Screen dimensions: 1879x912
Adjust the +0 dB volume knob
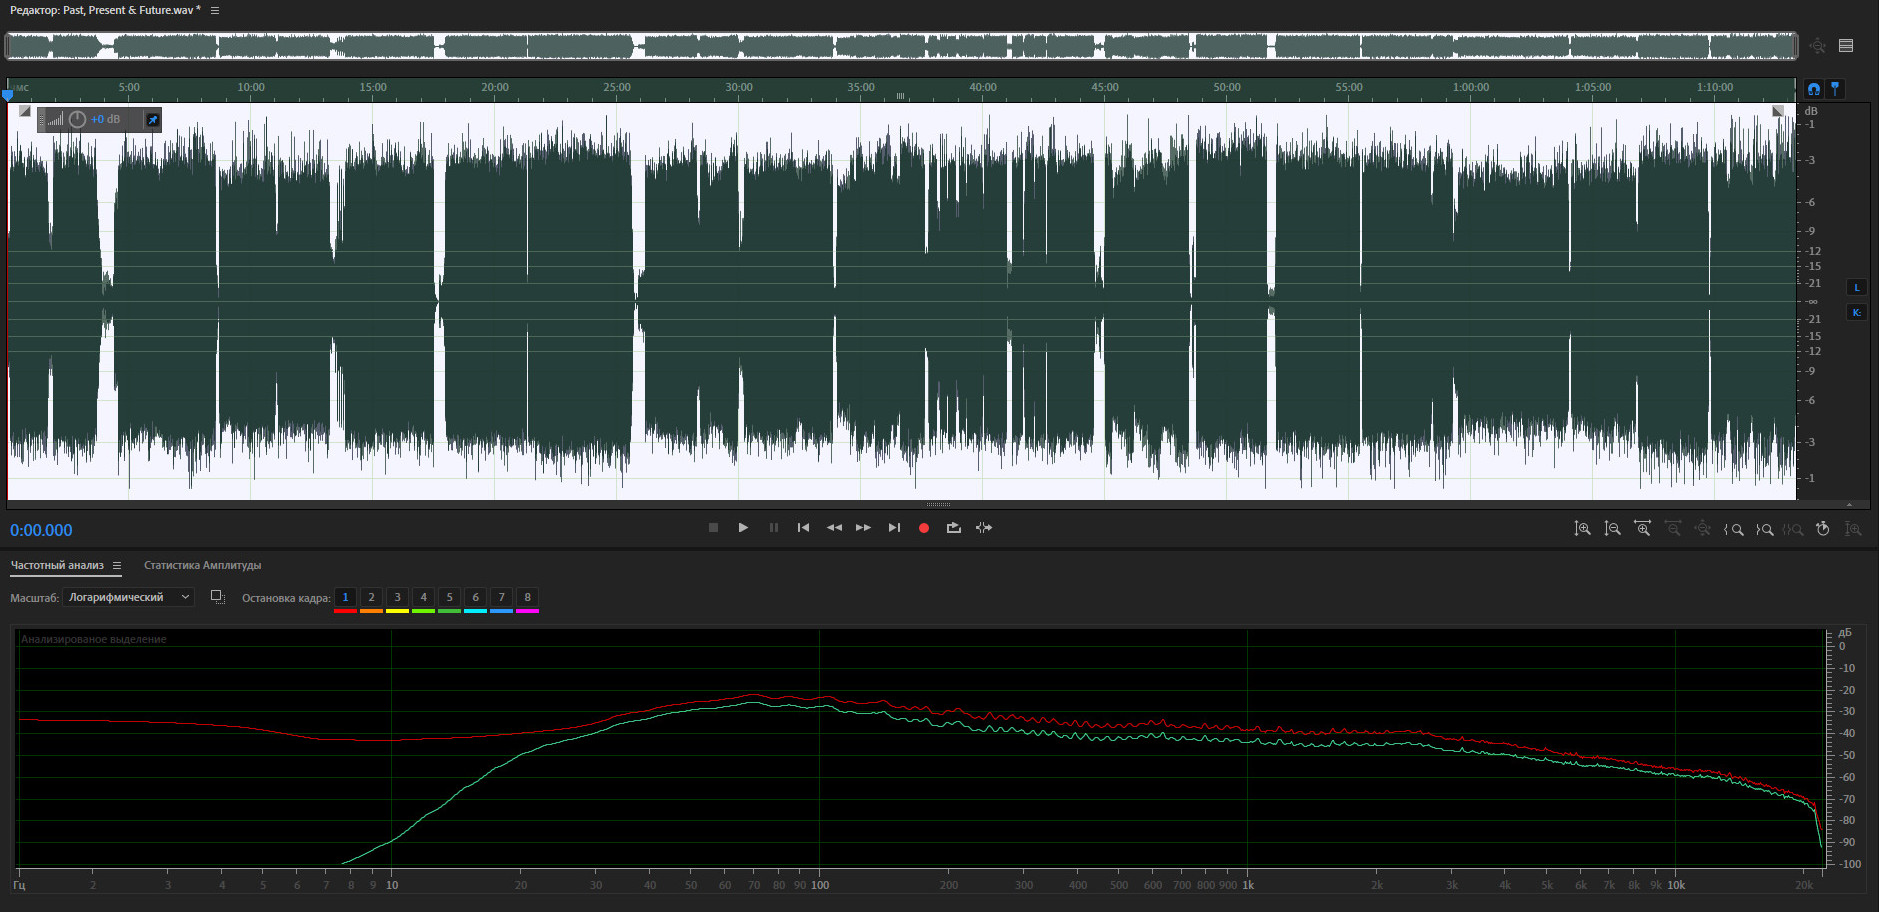point(77,120)
